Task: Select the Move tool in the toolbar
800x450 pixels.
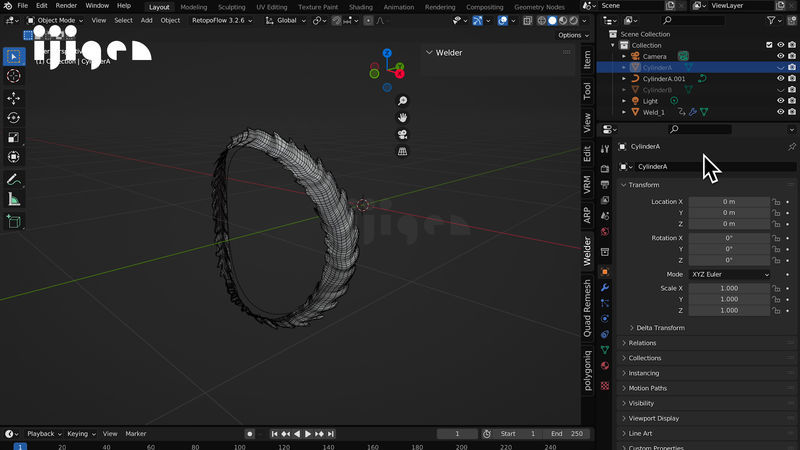Action: point(14,99)
